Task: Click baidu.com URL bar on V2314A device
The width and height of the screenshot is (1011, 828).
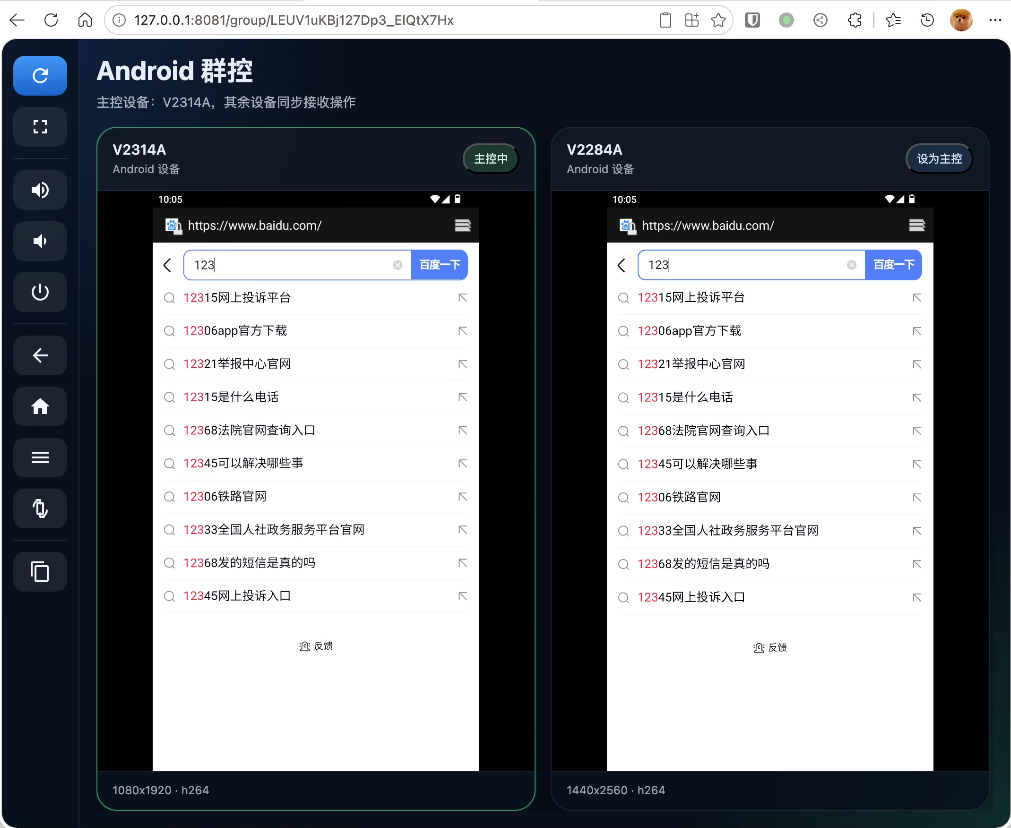Action: click(254, 226)
